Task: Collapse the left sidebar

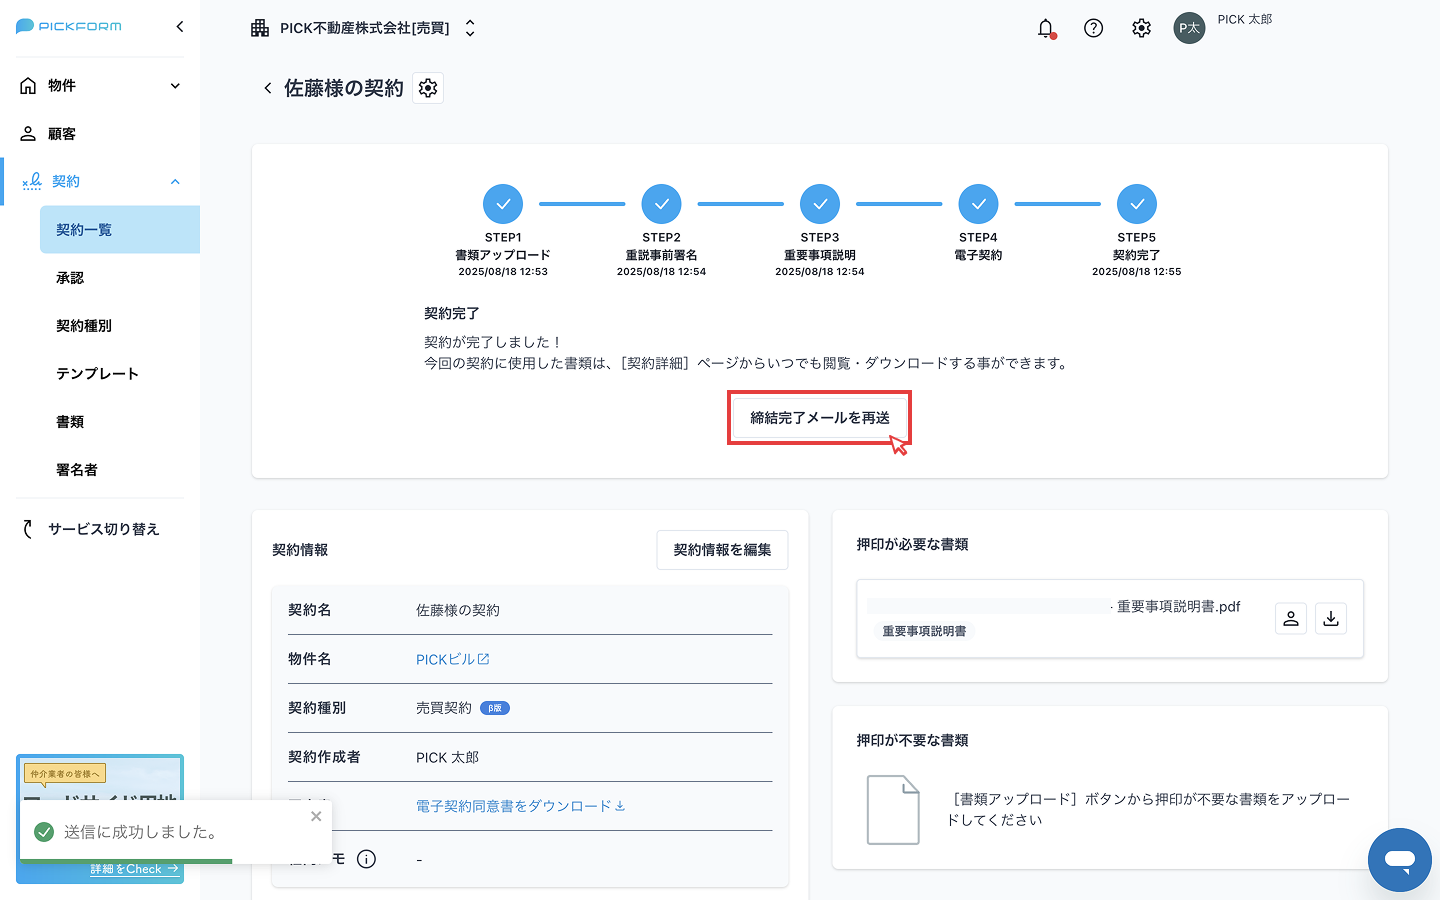Action: (180, 27)
